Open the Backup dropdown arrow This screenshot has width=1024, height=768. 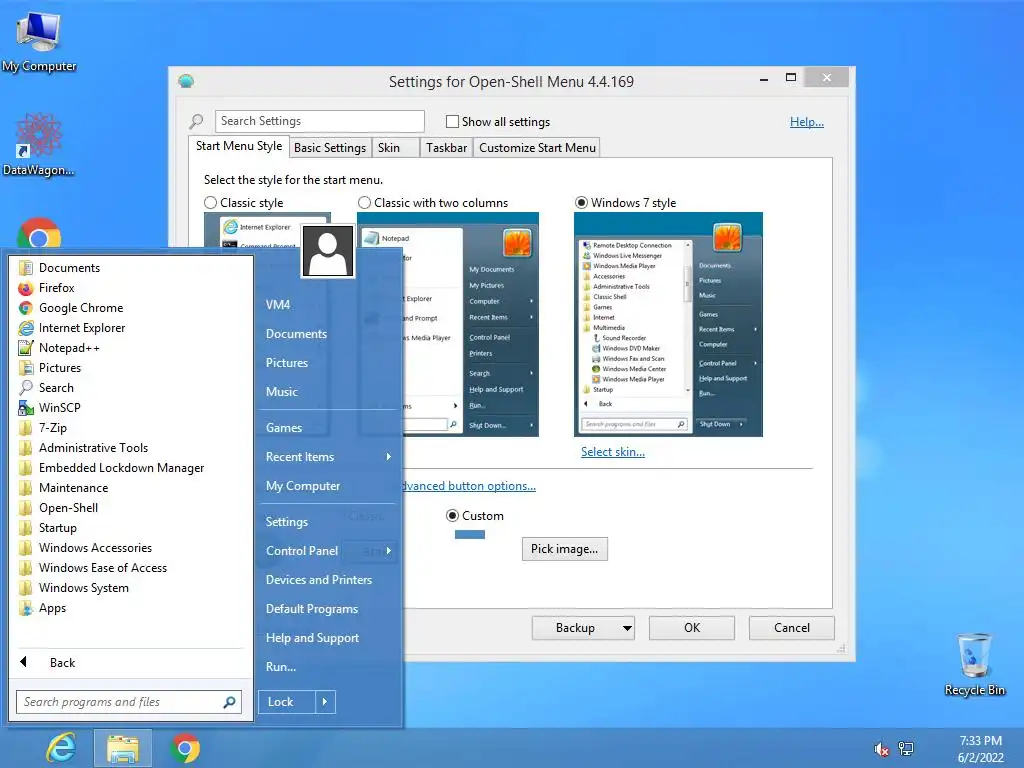627,628
